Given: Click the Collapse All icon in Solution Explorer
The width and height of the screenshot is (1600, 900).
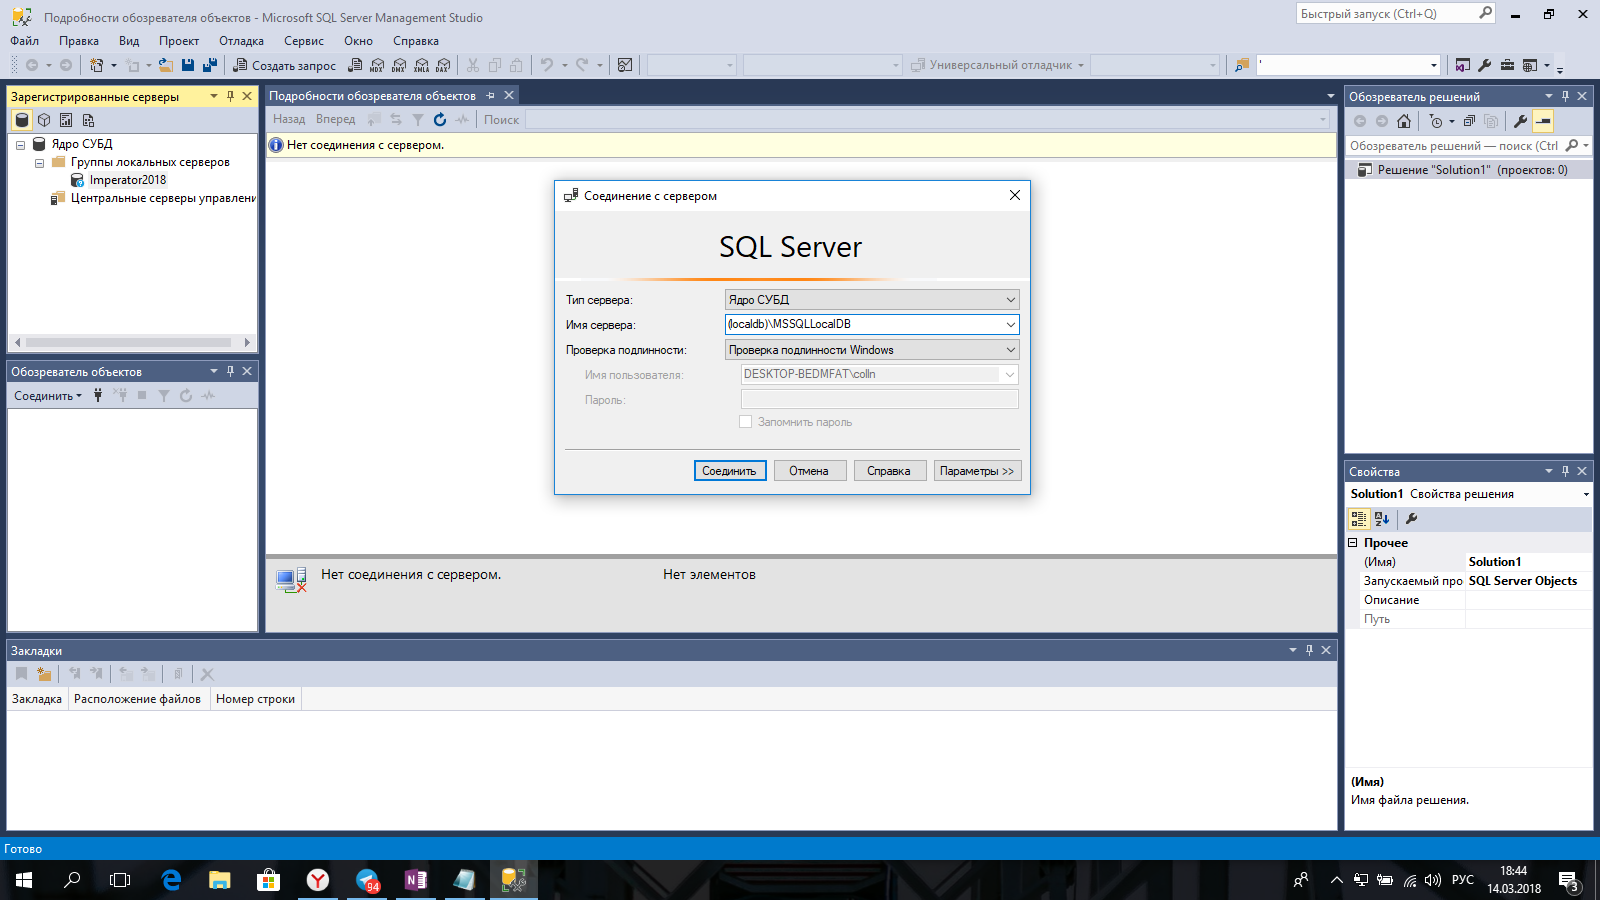Looking at the screenshot, I should click(1469, 121).
